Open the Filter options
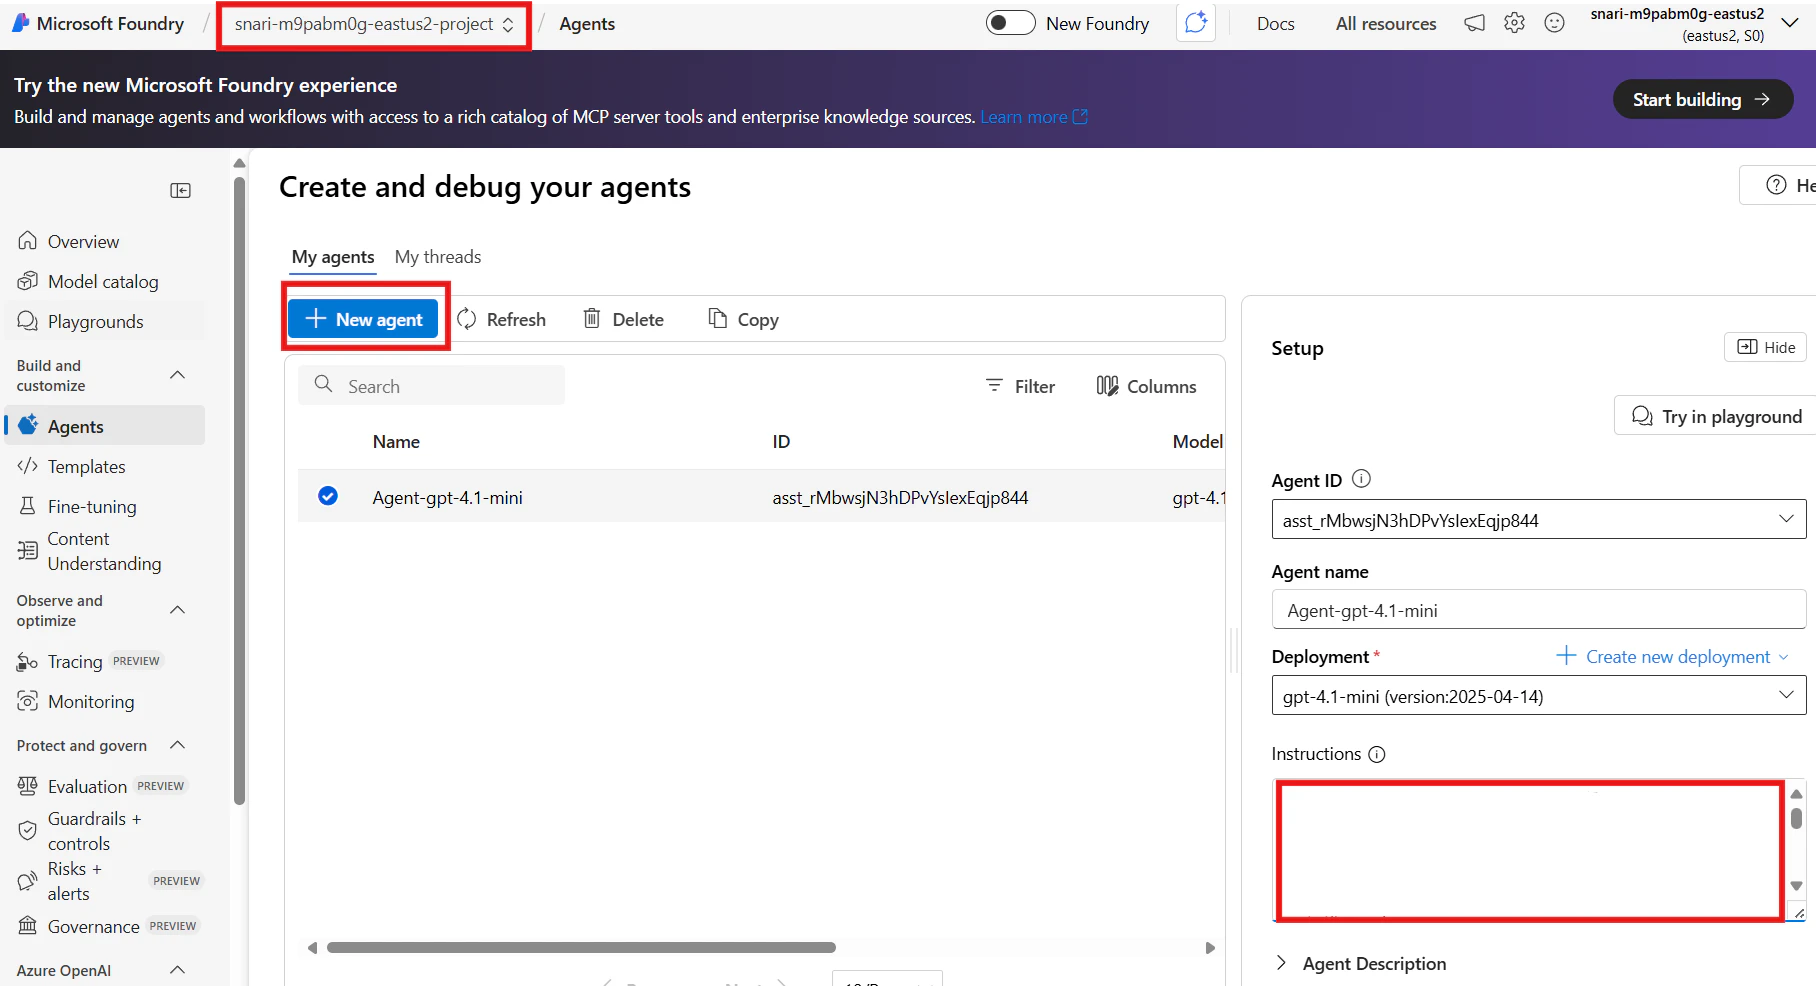 pos(1020,387)
